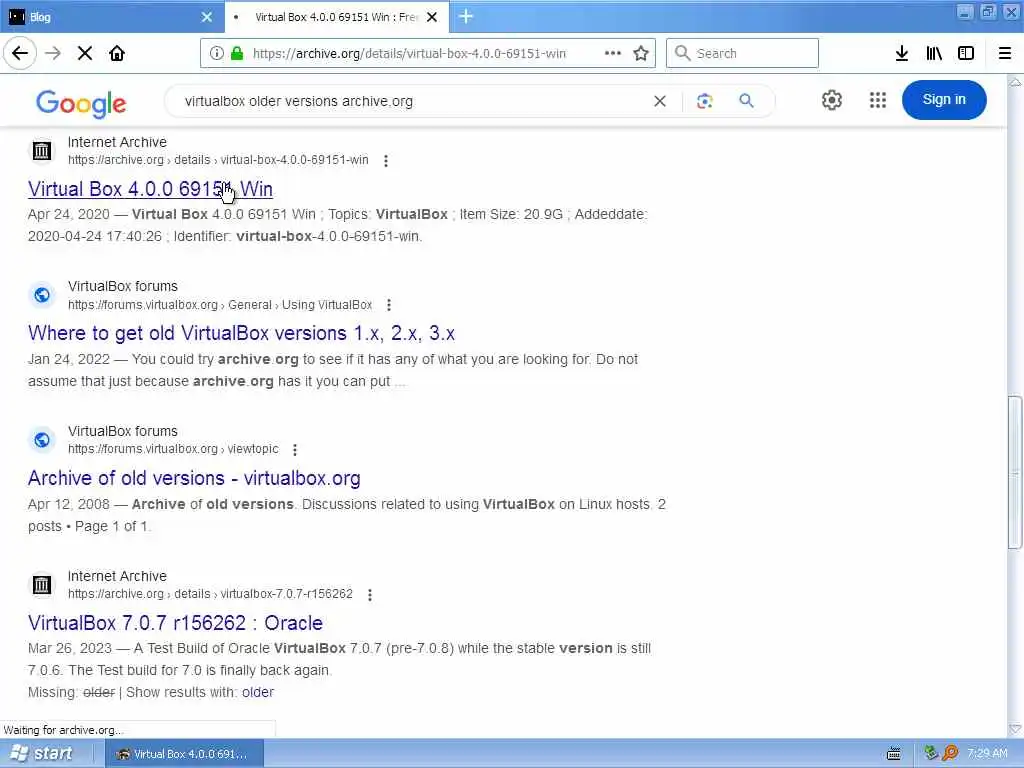
Task: Open the Library bookshelf icon
Action: tap(934, 54)
